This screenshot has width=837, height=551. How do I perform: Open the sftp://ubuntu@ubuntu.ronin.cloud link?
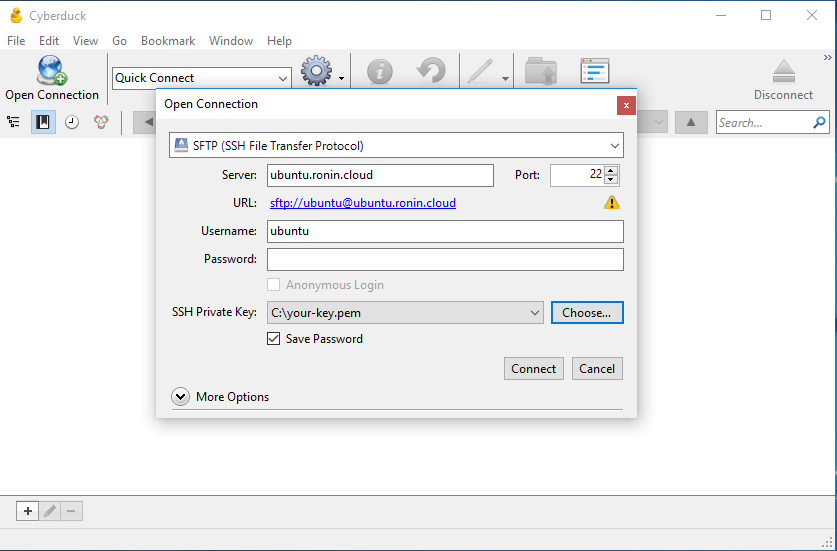tap(363, 203)
